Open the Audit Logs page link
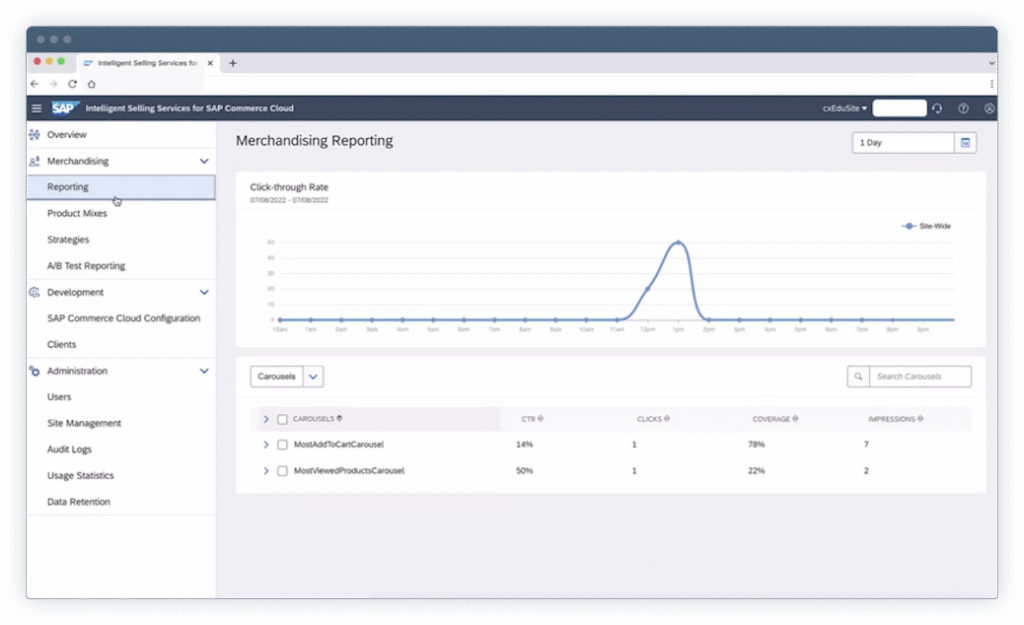Screen dimensions: 1024x625 69,449
